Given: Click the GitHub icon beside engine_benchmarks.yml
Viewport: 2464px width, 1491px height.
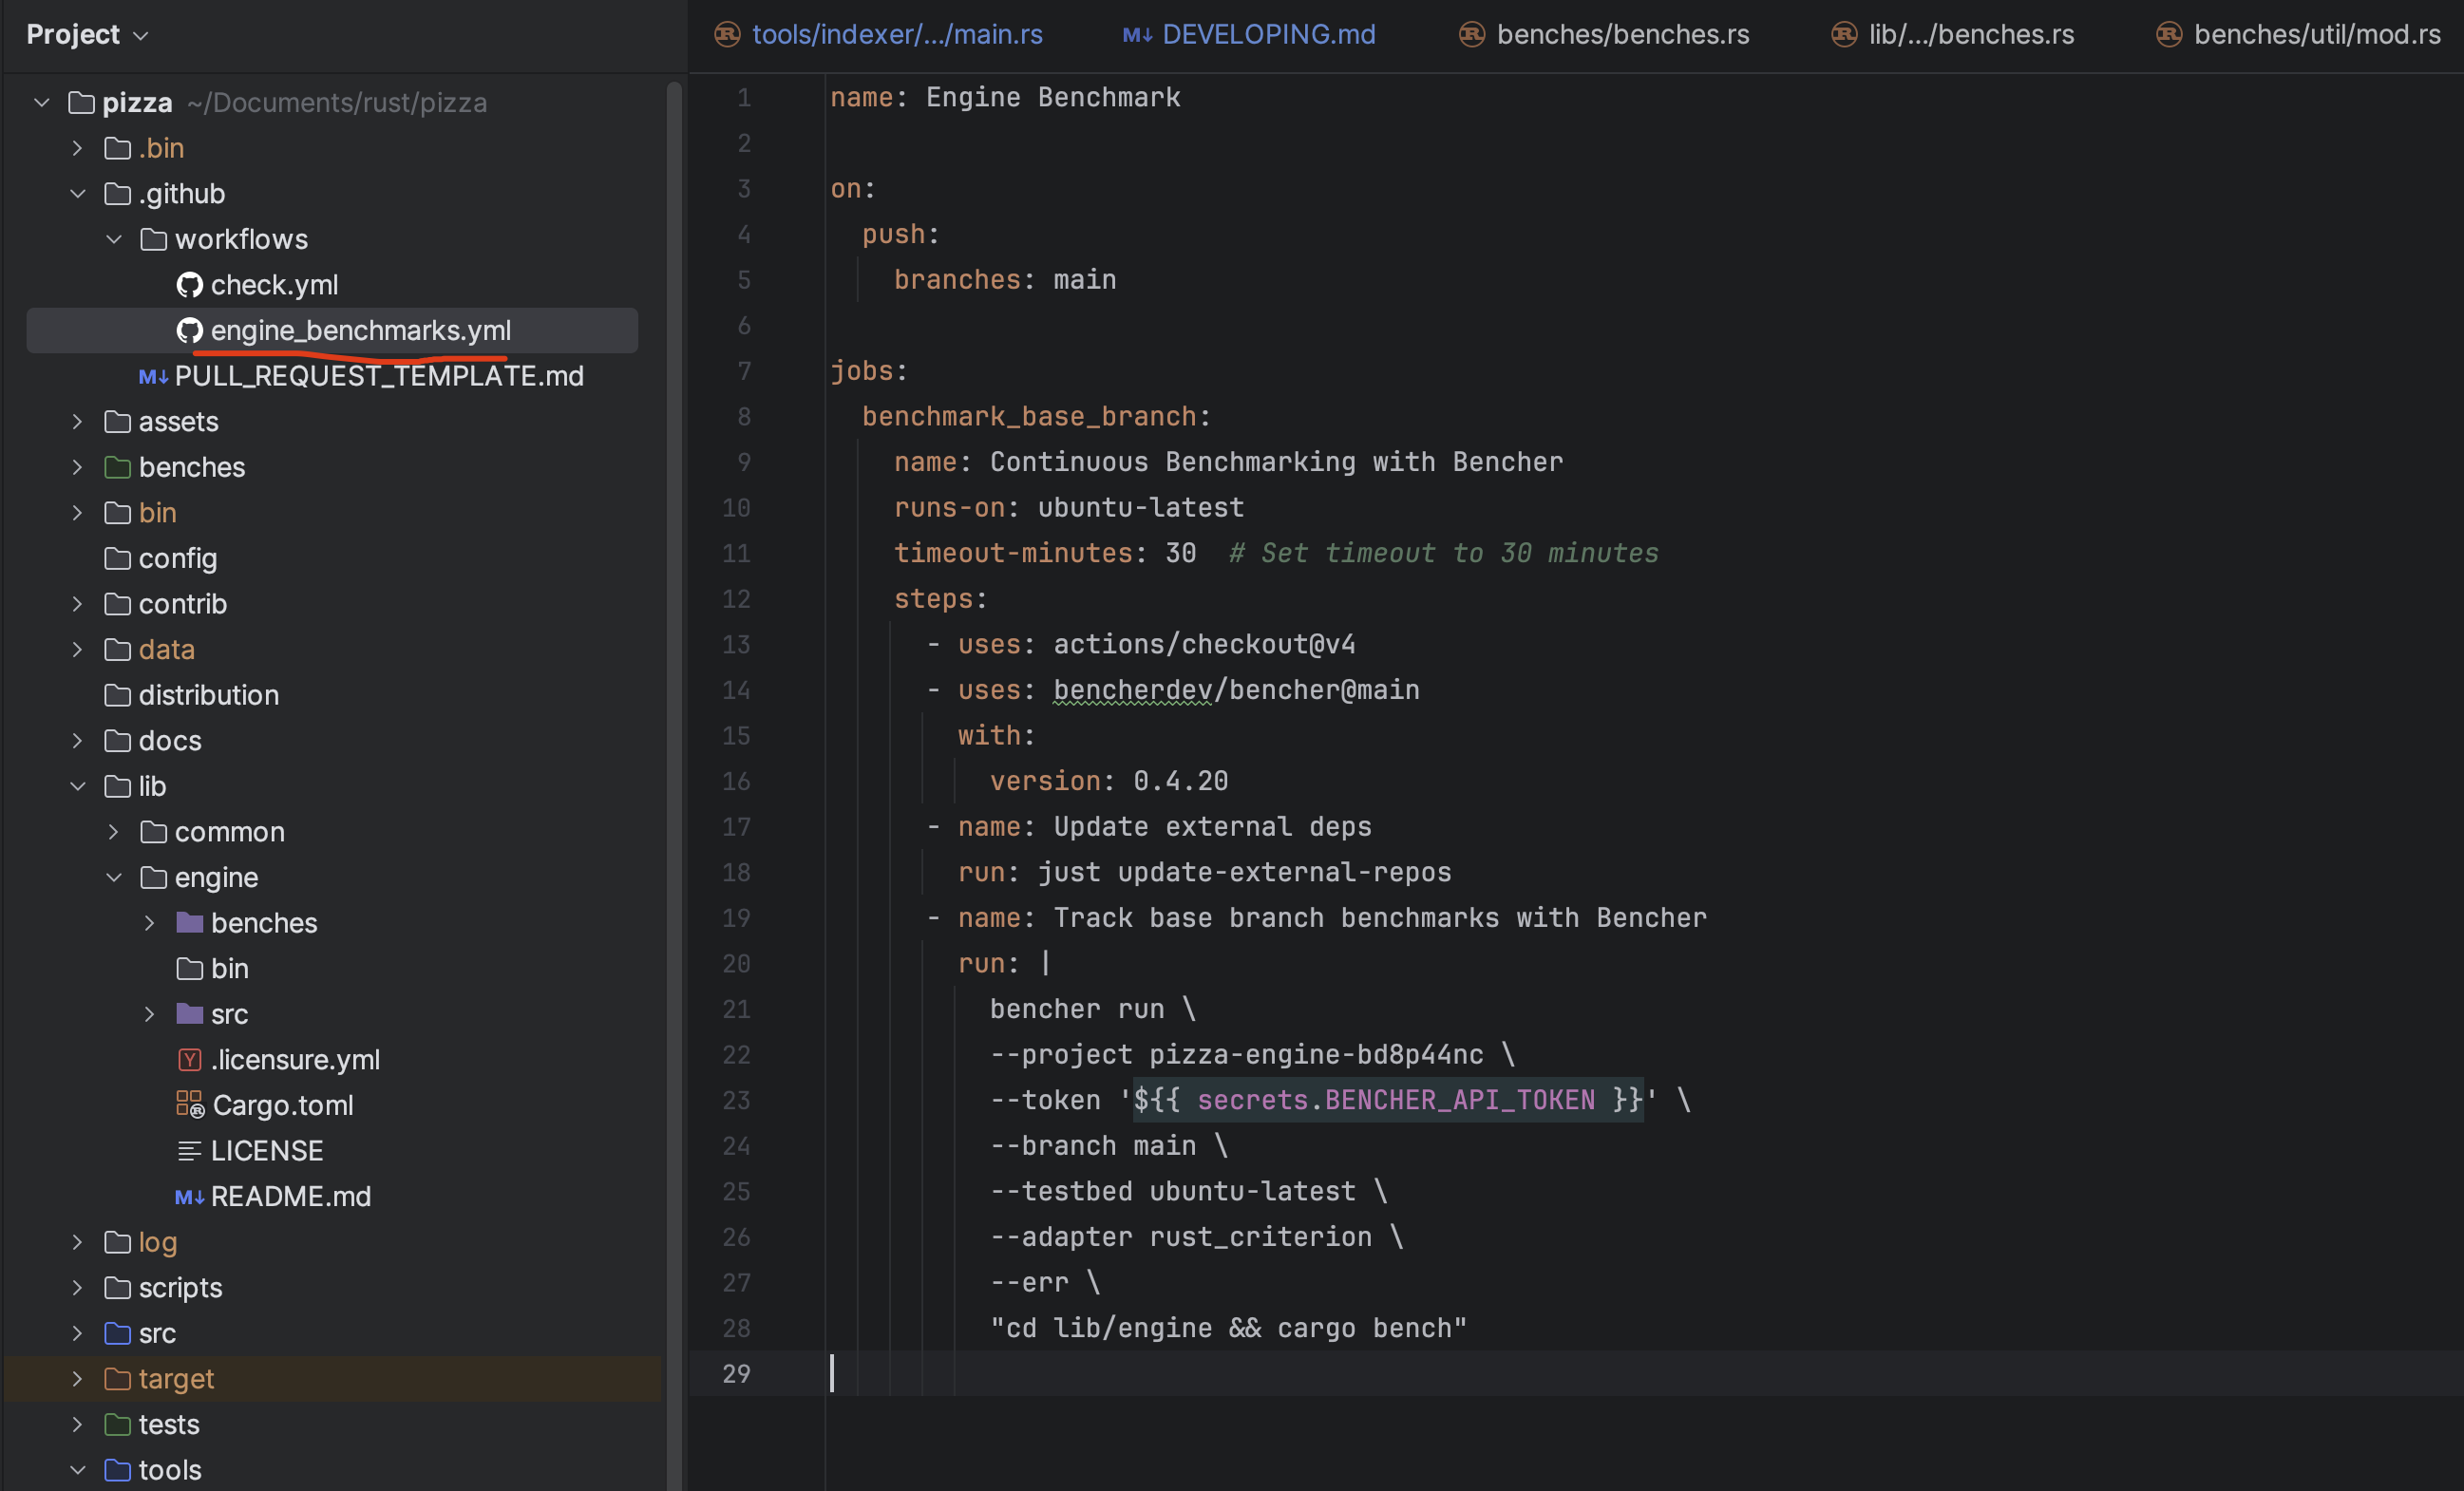Looking at the screenshot, I should [189, 330].
